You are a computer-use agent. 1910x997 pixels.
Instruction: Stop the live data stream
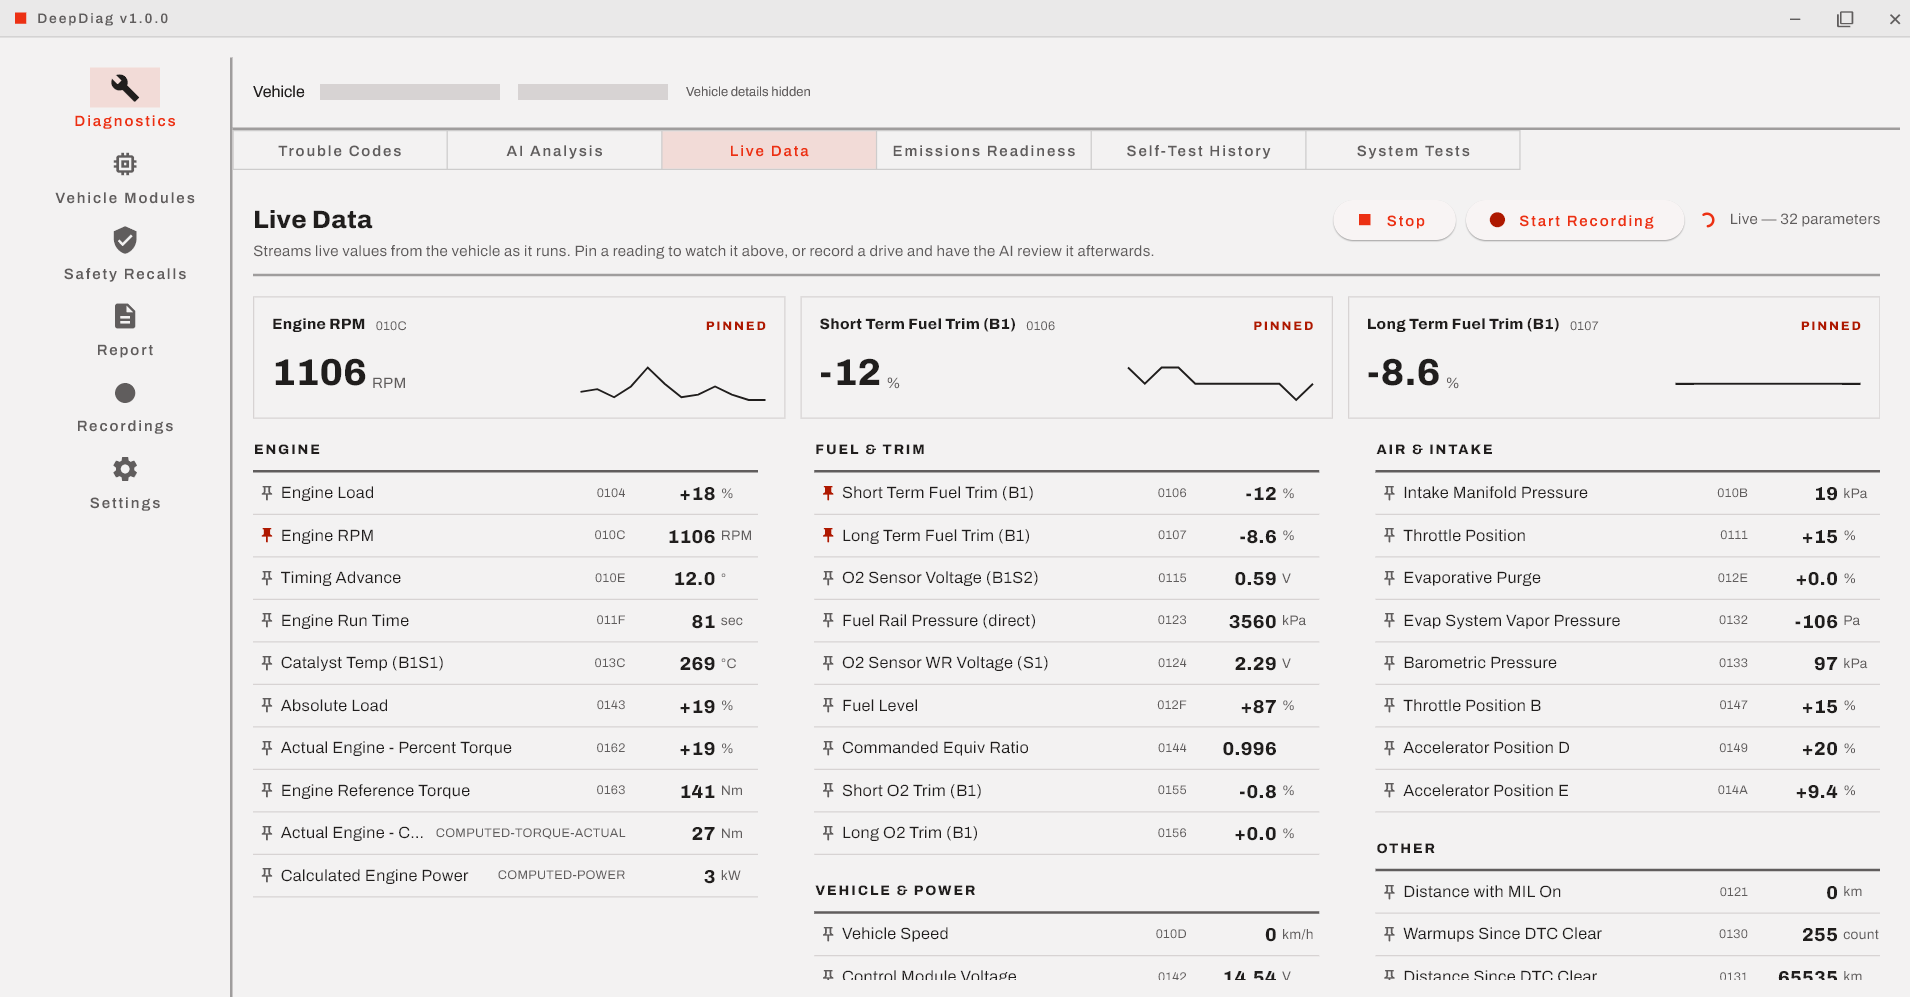tap(1394, 221)
